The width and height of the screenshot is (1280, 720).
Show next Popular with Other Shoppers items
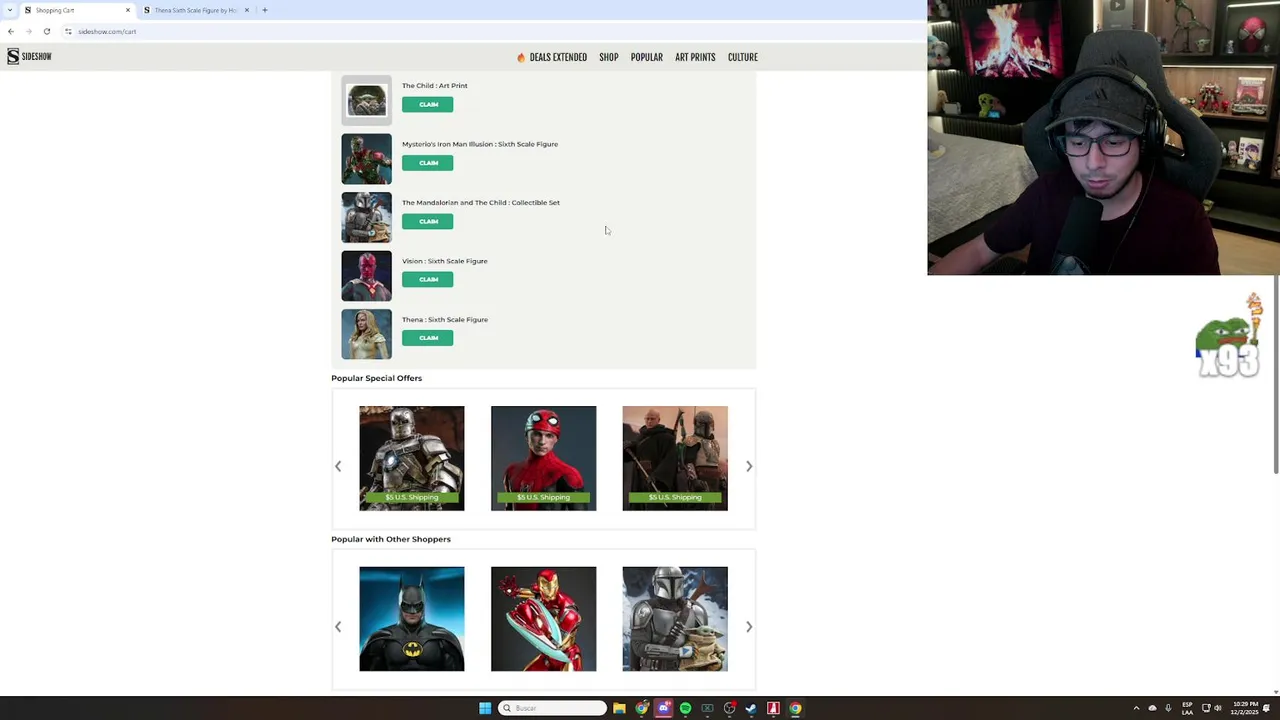[749, 627]
